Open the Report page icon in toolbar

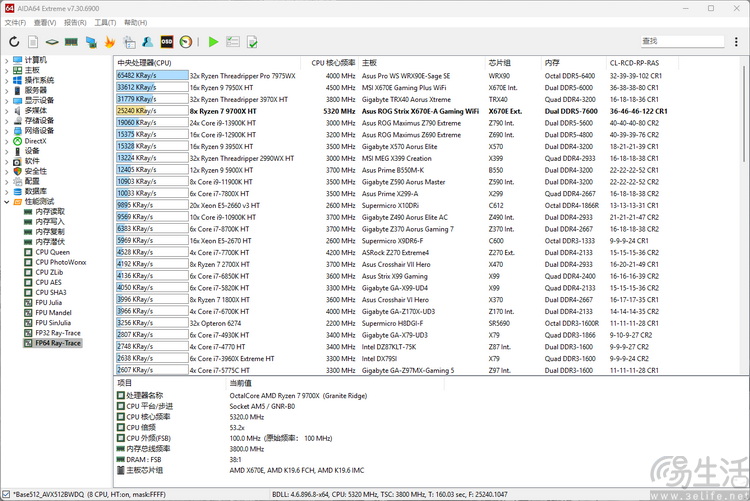coord(33,42)
